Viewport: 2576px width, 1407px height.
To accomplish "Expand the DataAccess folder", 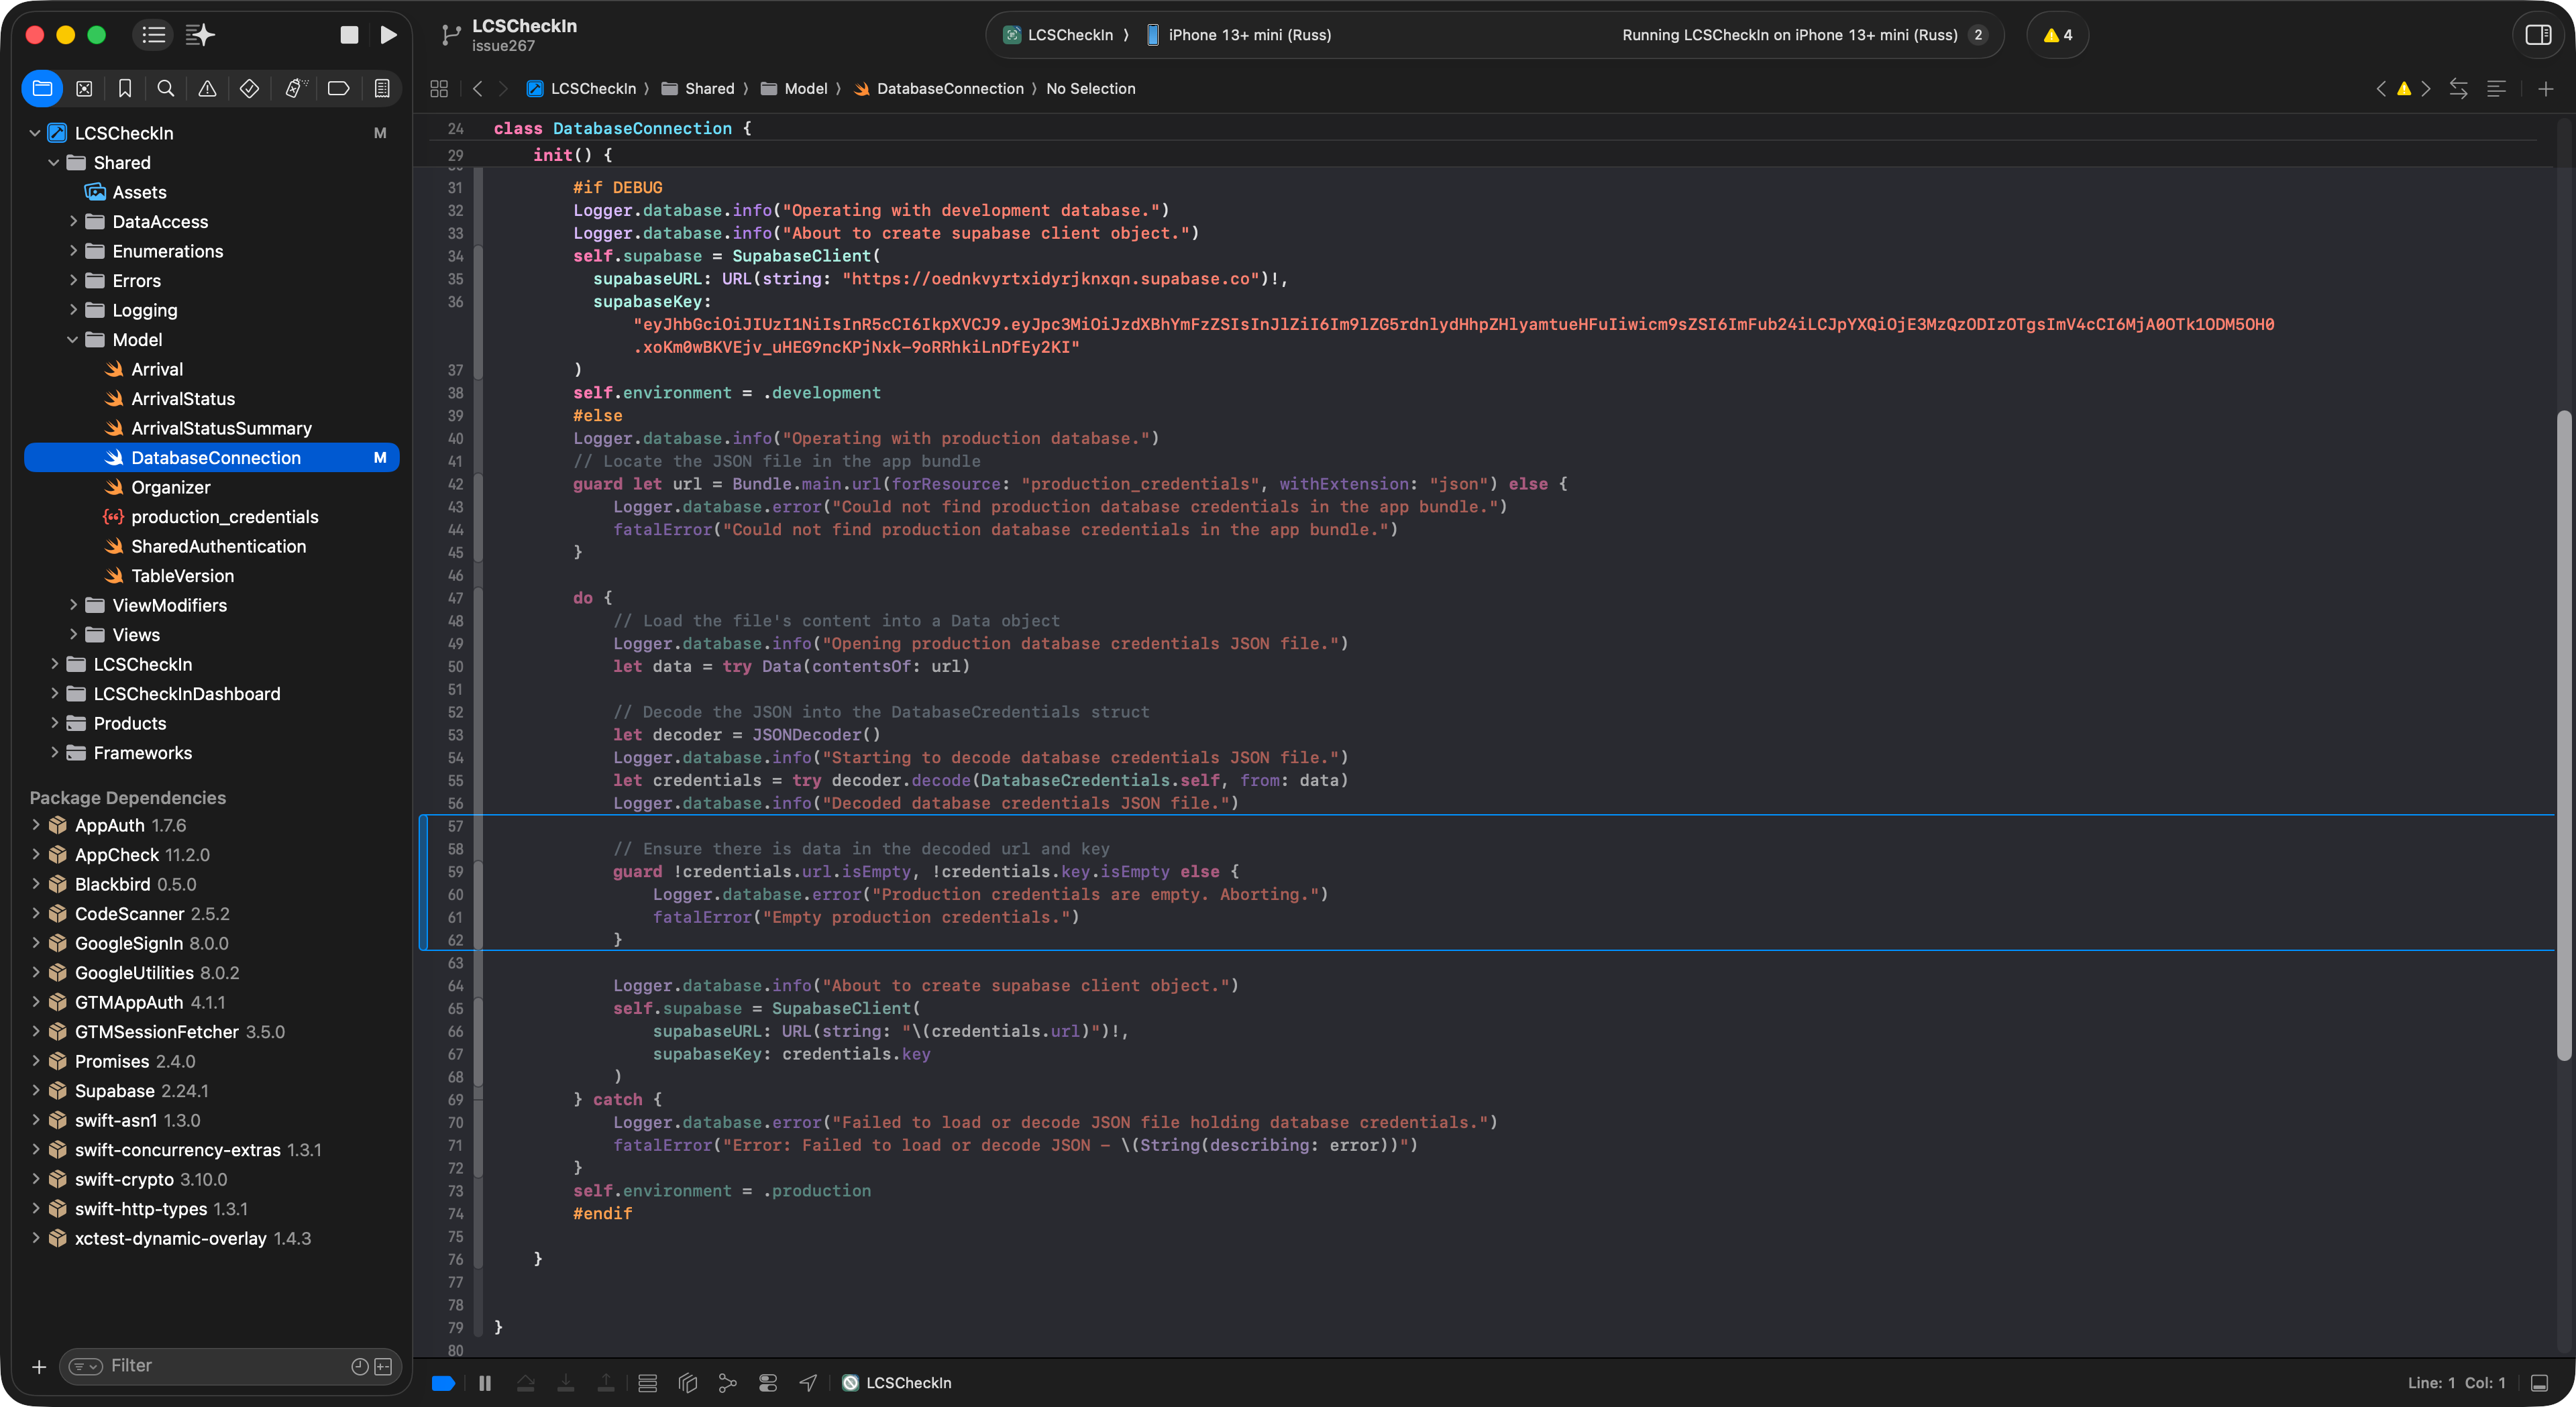I will click(73, 222).
